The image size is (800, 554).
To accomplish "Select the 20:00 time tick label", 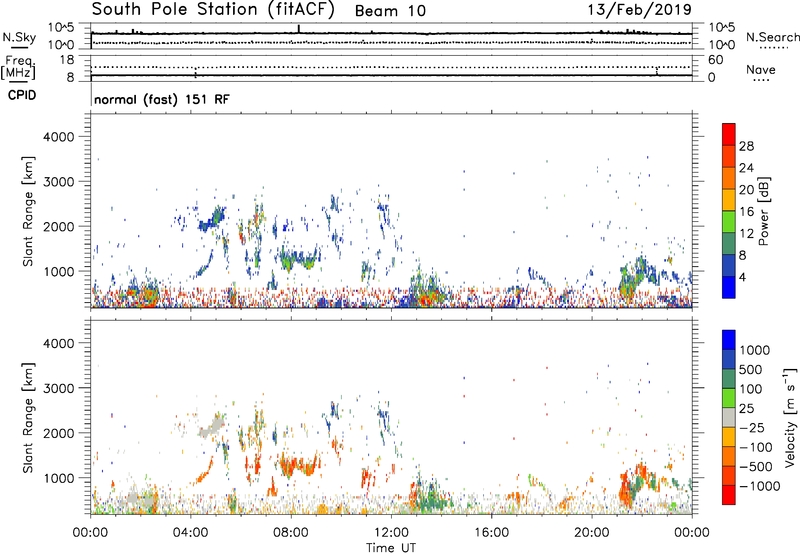I will click(591, 533).
